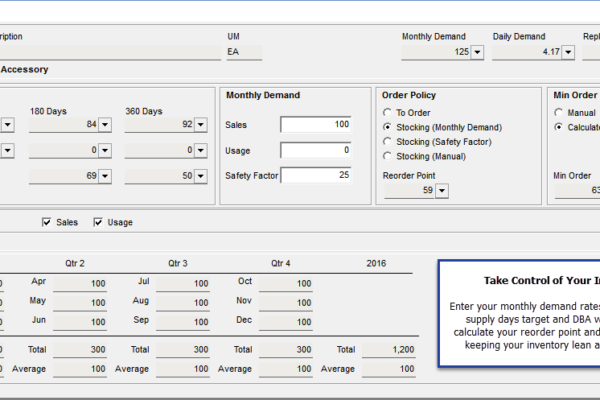The image size is (600, 400).
Task: Toggle the Sales checkbox
Action: [x=46, y=222]
